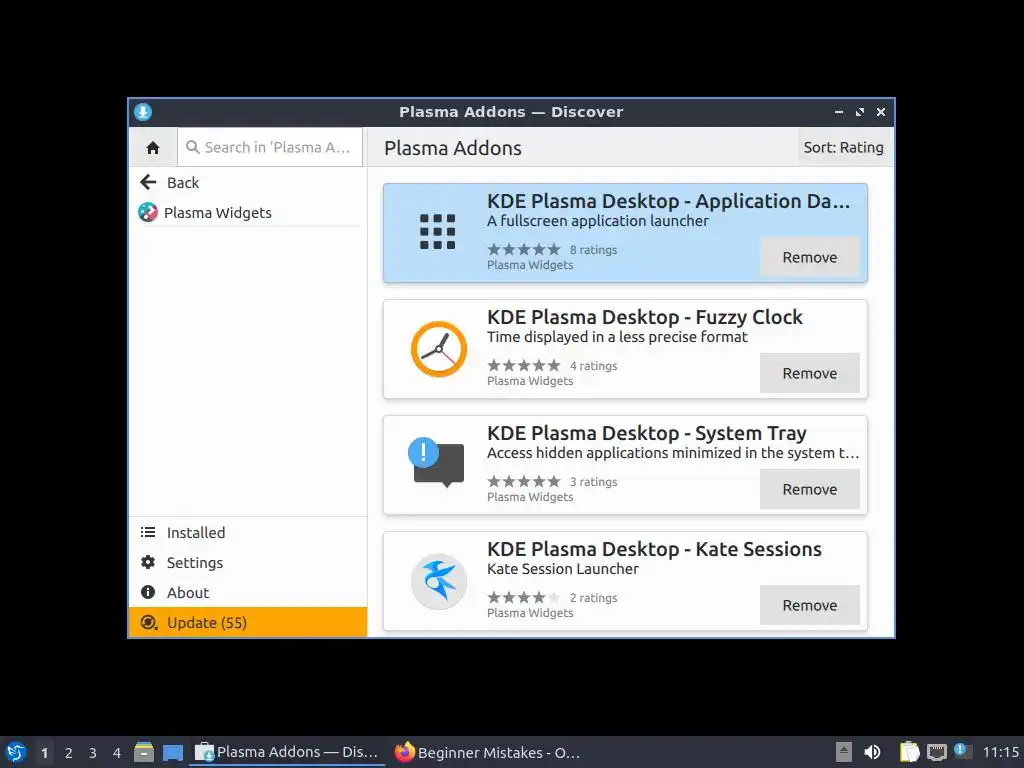Open the Installed section

(248, 533)
